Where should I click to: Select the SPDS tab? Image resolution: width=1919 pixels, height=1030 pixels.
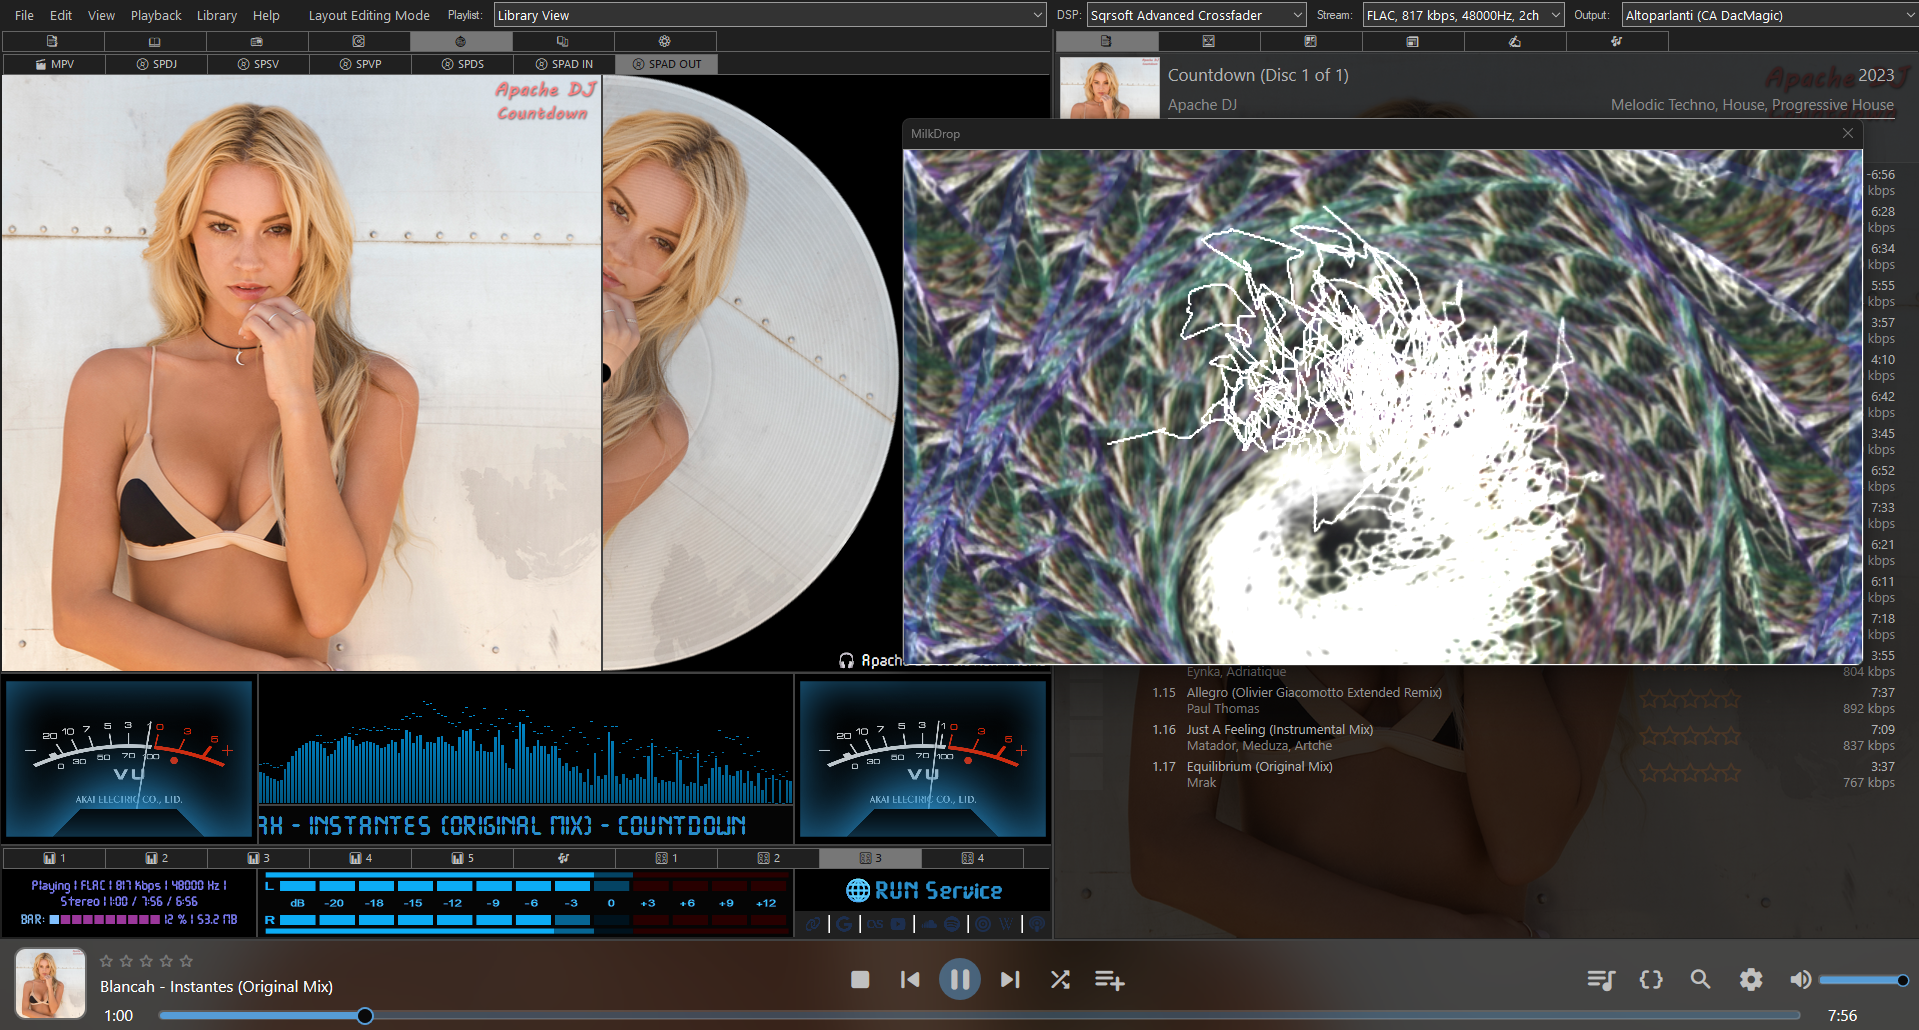click(x=462, y=64)
